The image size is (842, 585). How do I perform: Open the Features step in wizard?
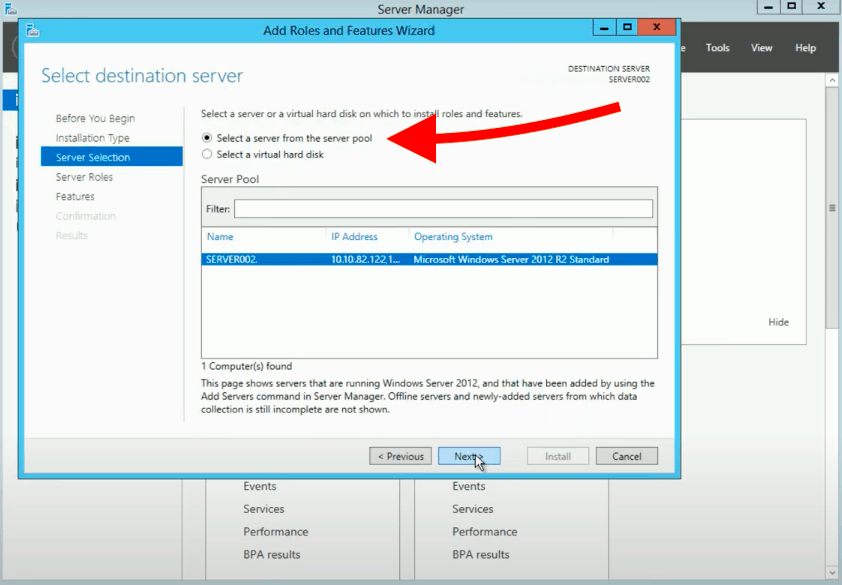tap(75, 197)
